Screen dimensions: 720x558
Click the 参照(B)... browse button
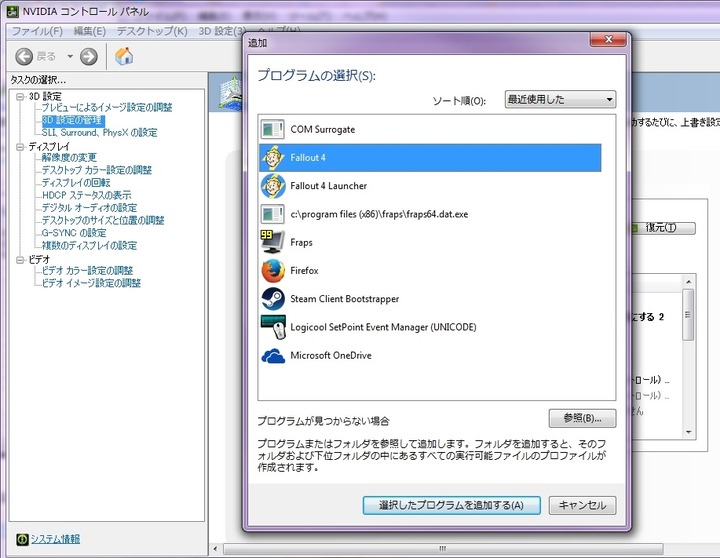coord(582,418)
